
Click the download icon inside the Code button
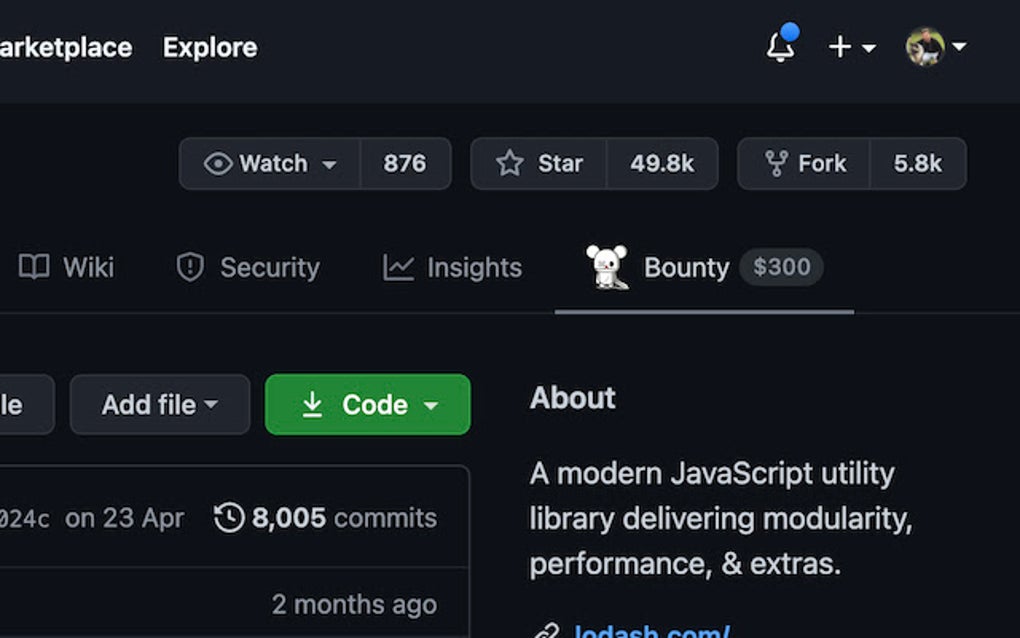coord(313,404)
